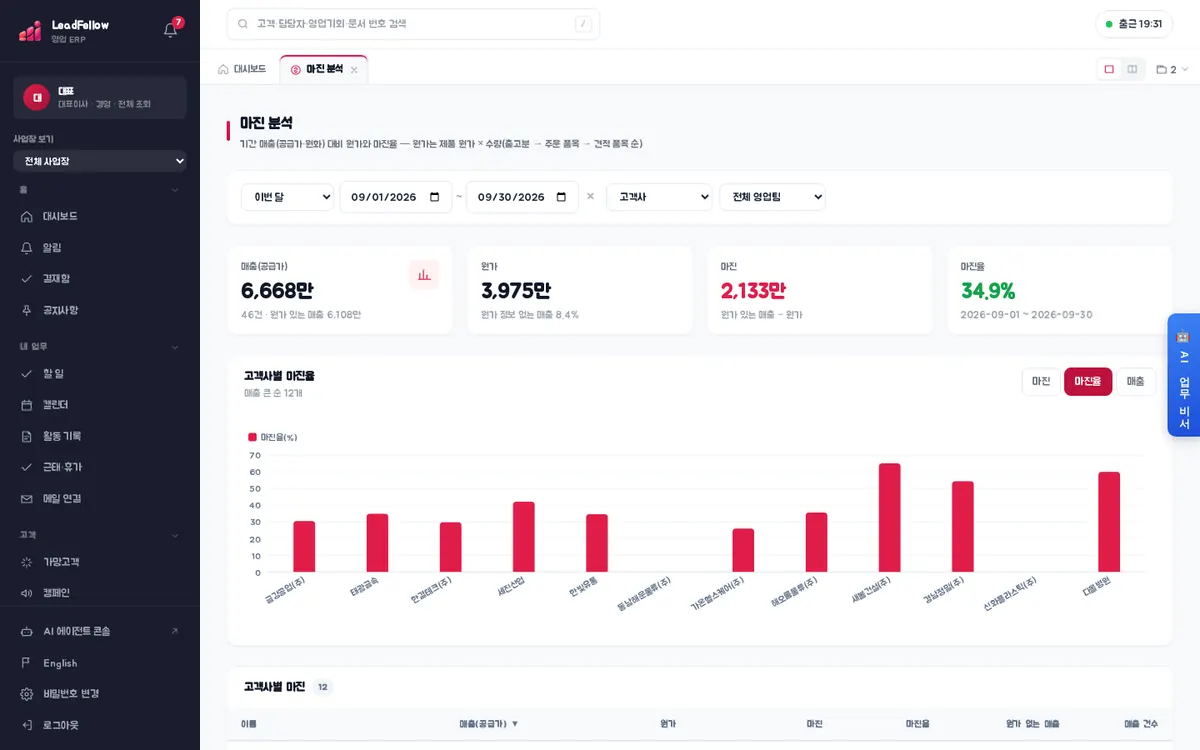
Task: Click the LeadFellow logo icon
Action: tap(30, 30)
